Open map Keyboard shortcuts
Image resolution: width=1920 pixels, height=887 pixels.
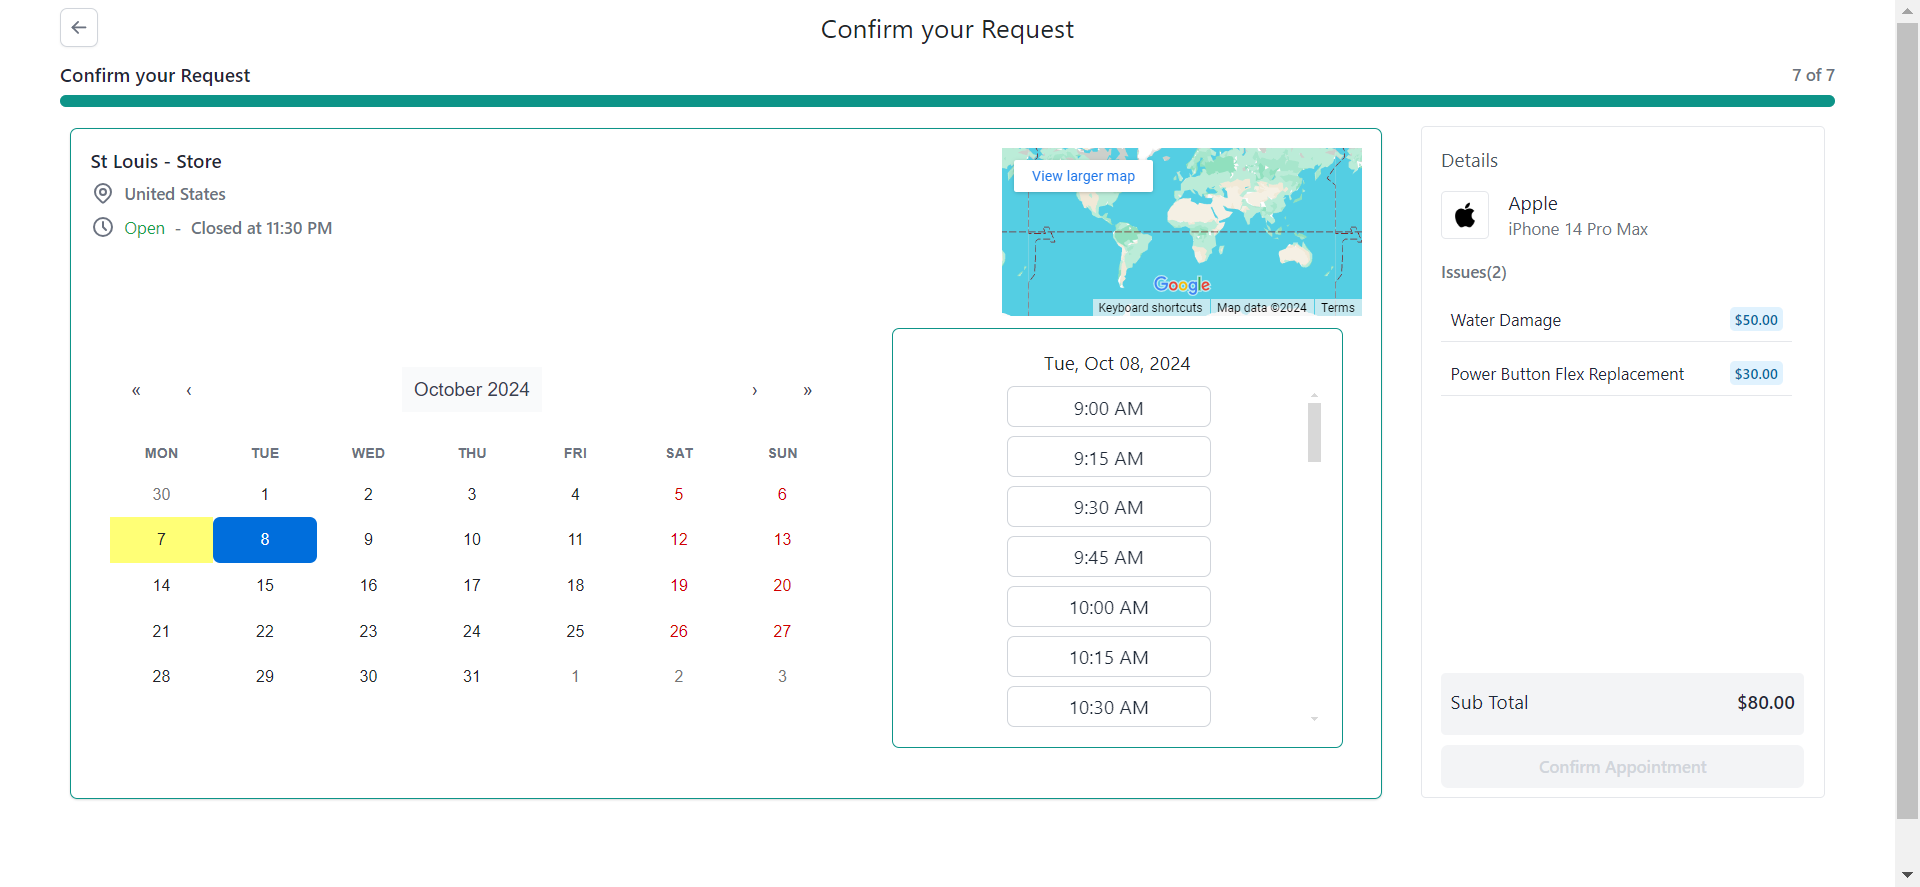[1150, 308]
